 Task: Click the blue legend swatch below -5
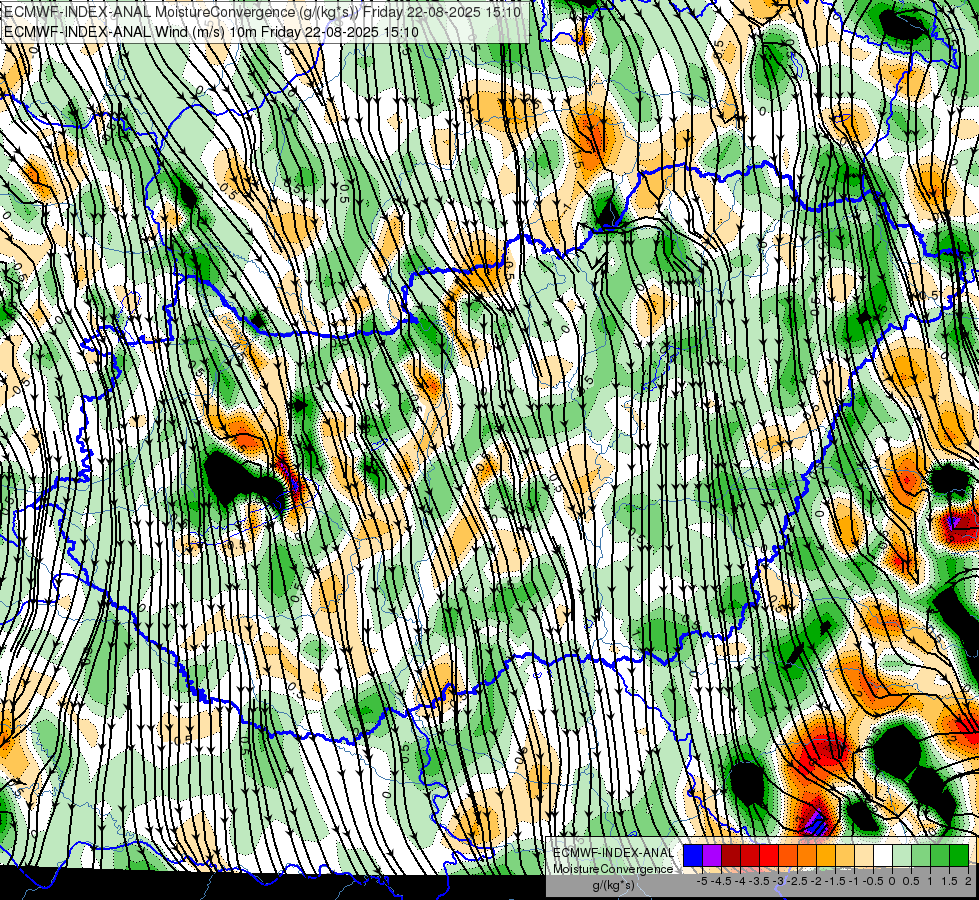[693, 856]
